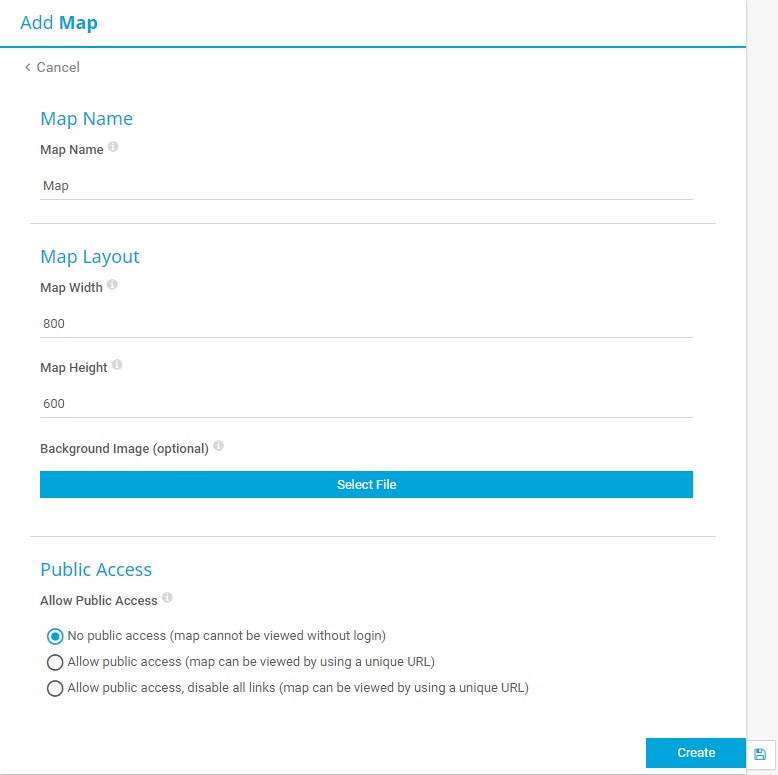Click the Background Image (optional) label
The height and width of the screenshot is (775, 778).
[x=124, y=449]
